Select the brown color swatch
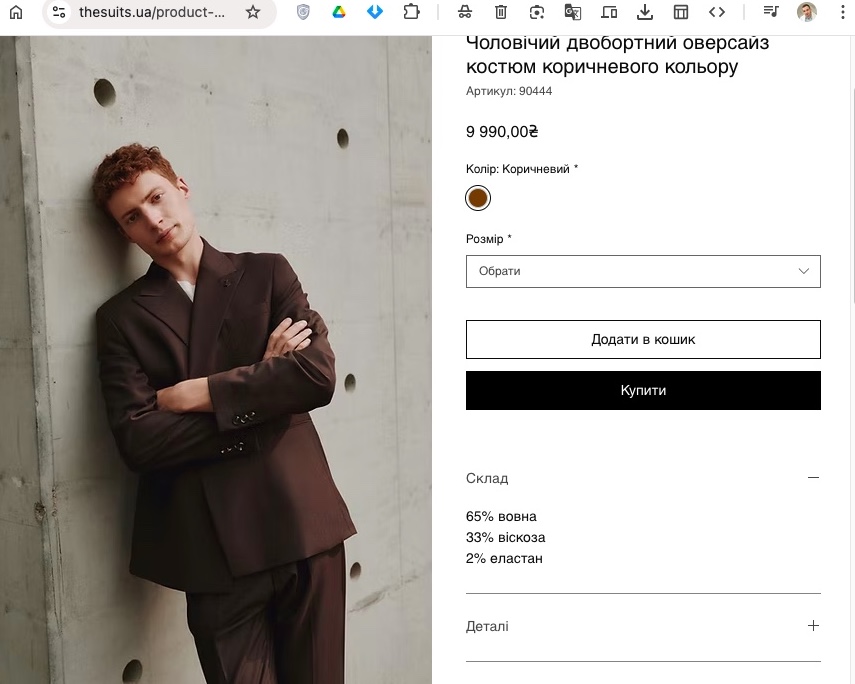855x684 pixels. [478, 198]
